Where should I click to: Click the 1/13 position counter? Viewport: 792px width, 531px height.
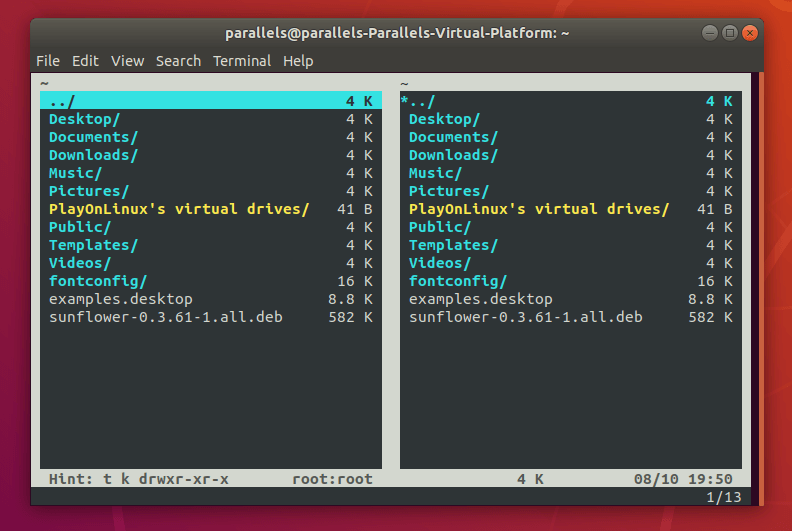tap(724, 497)
